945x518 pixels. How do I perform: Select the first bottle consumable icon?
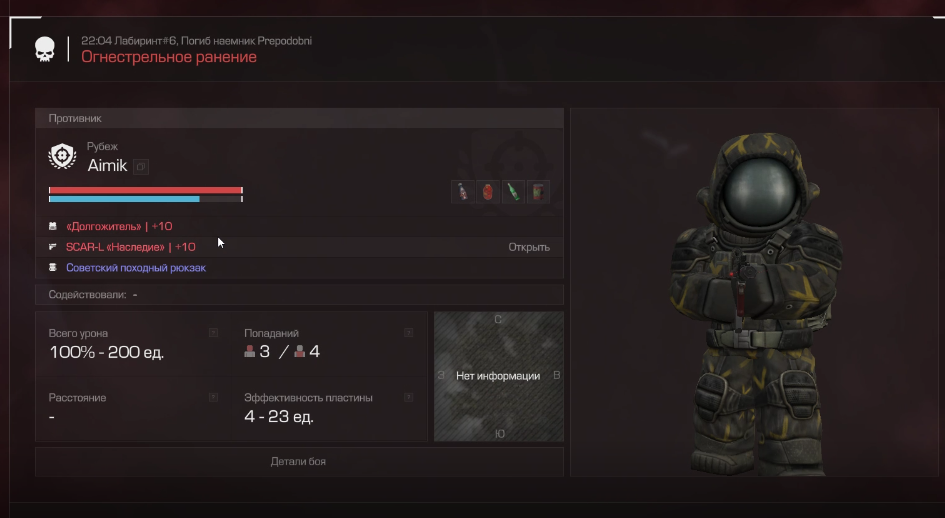[462, 192]
